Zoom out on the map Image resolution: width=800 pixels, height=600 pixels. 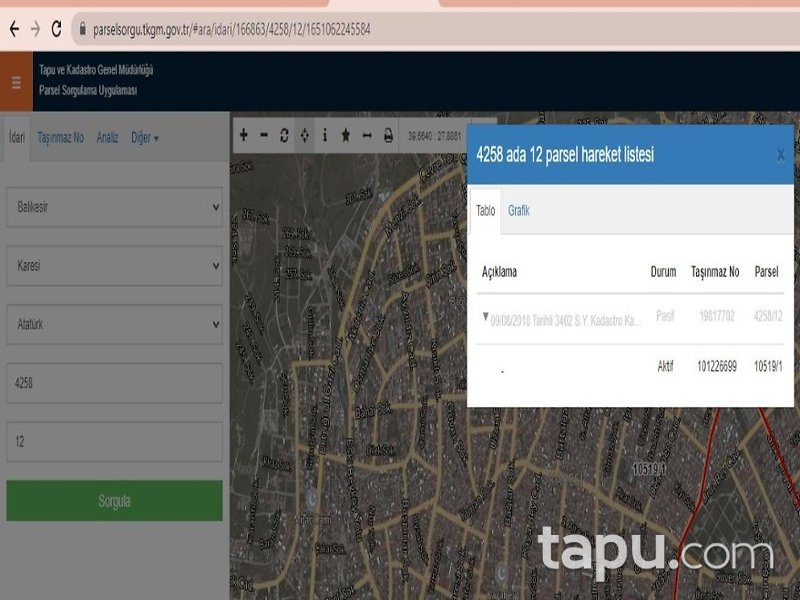pyautogui.click(x=264, y=135)
